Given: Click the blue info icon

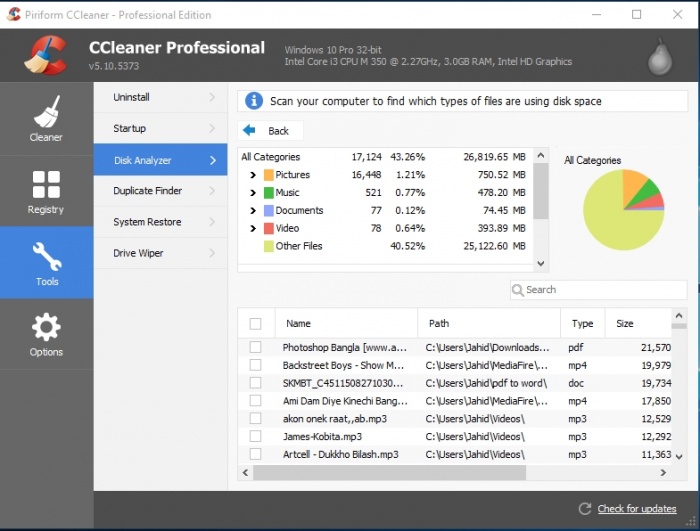Looking at the screenshot, I should coord(254,101).
